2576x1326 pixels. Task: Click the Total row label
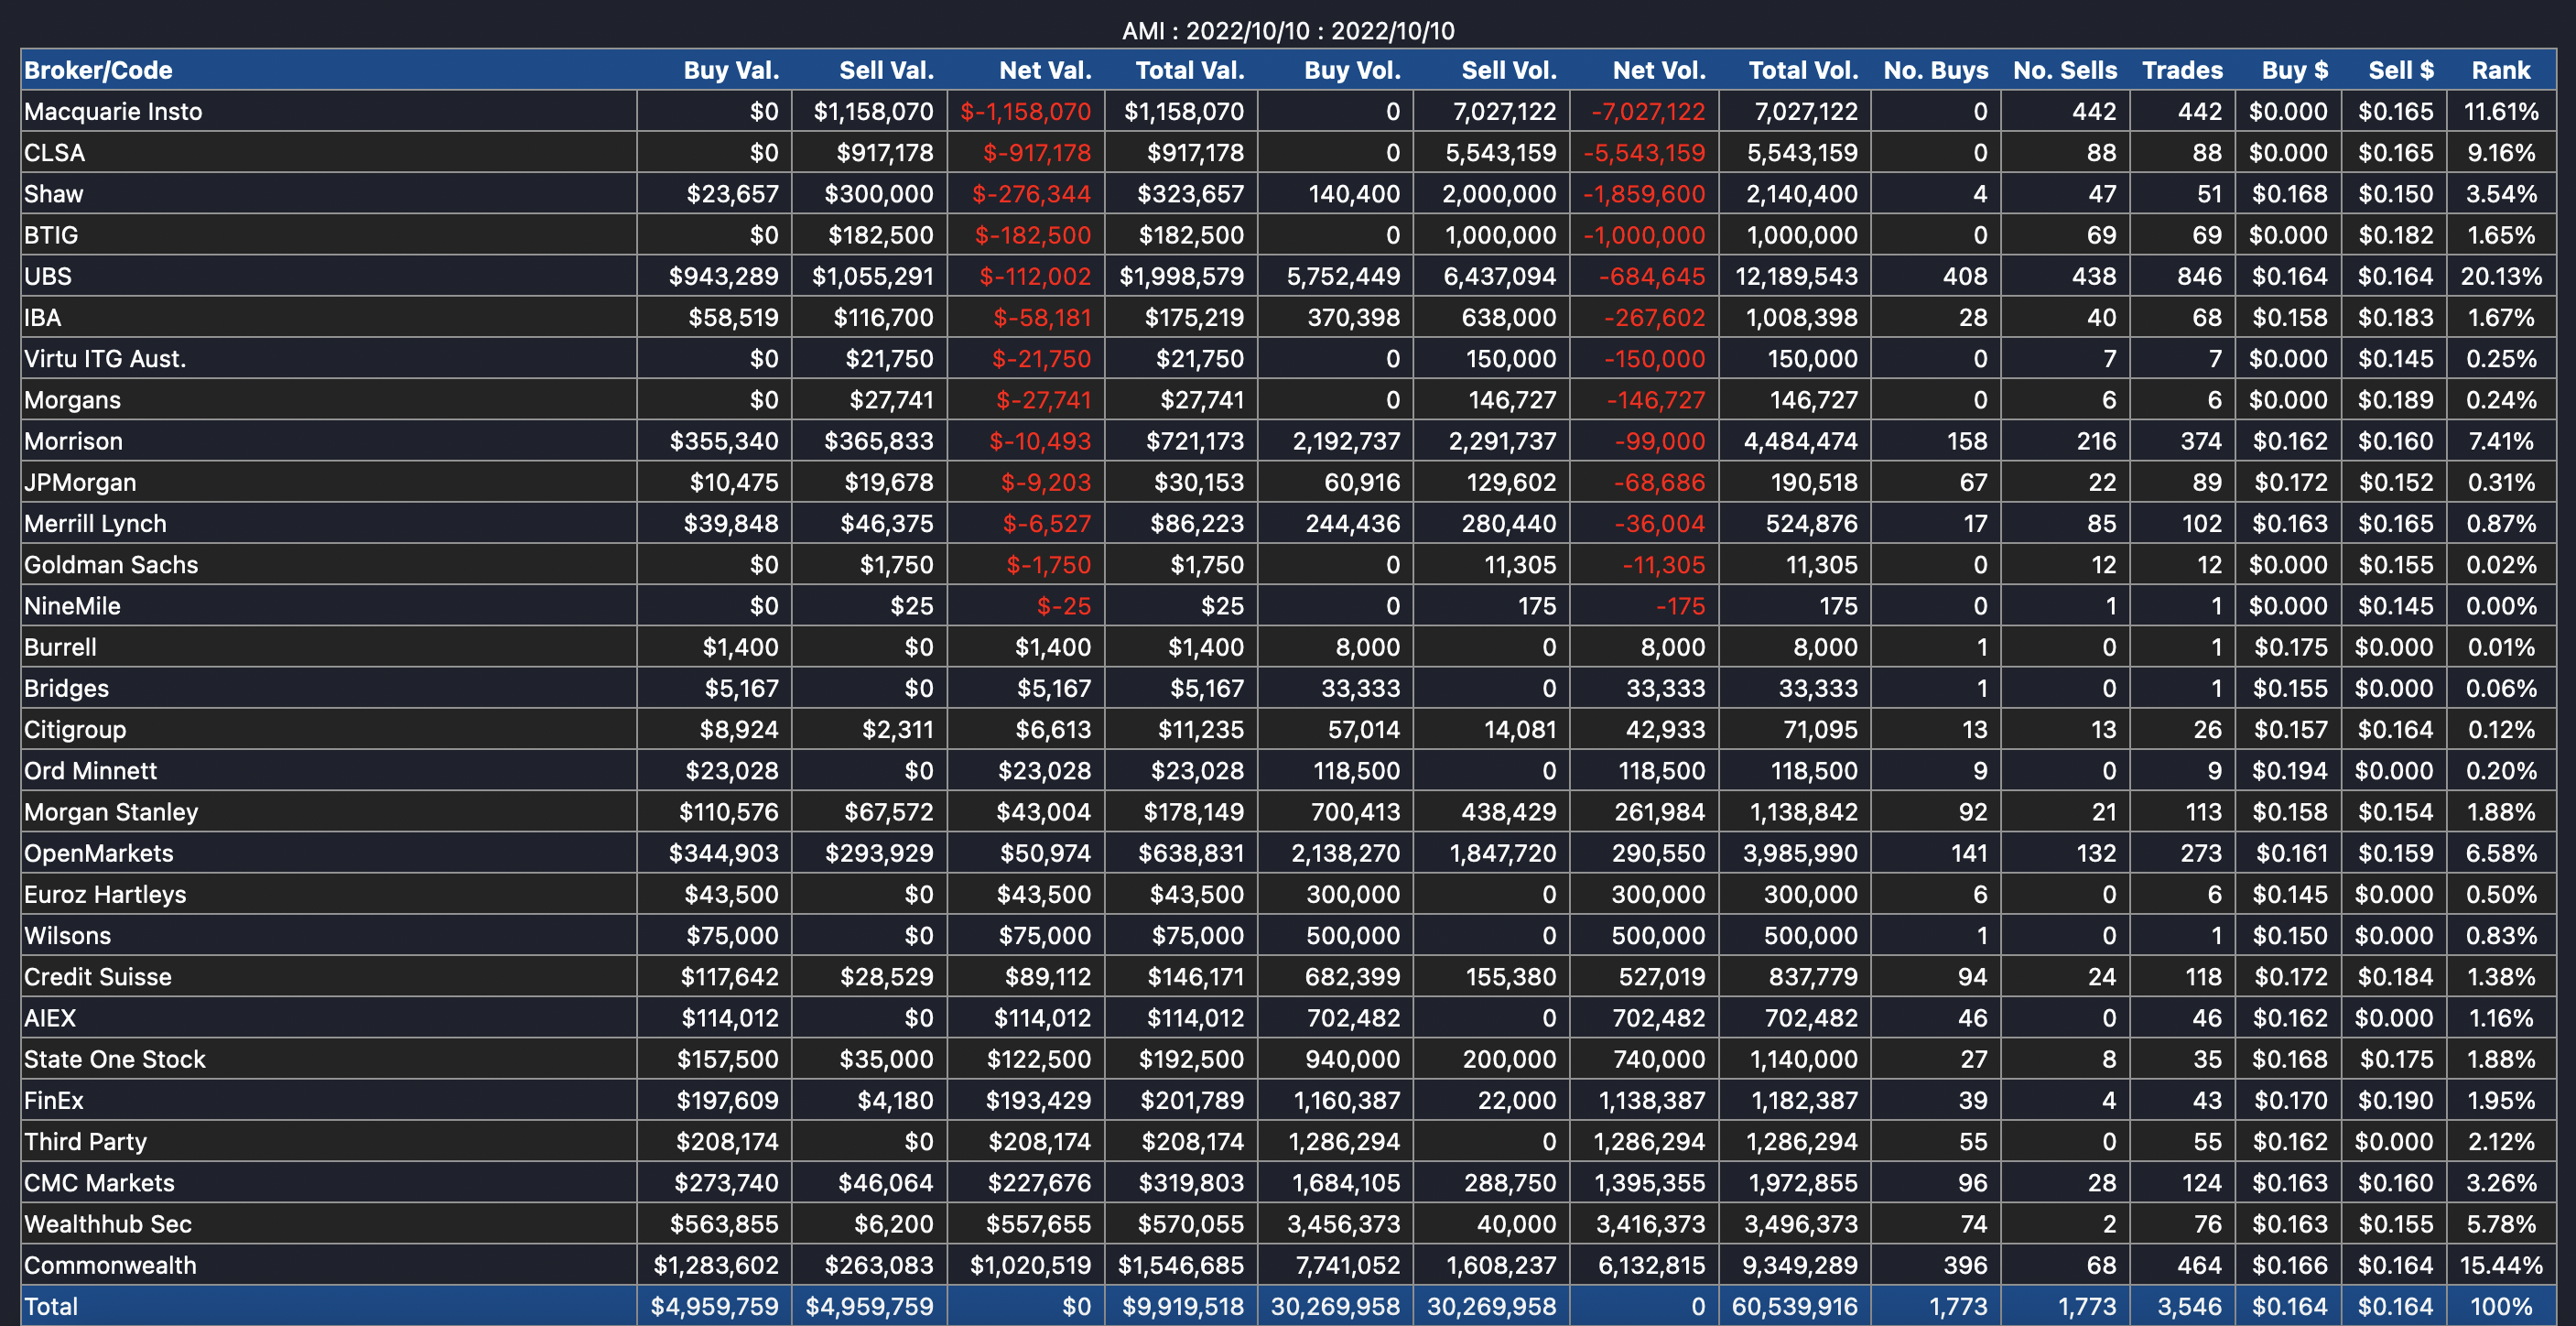click(x=51, y=1306)
